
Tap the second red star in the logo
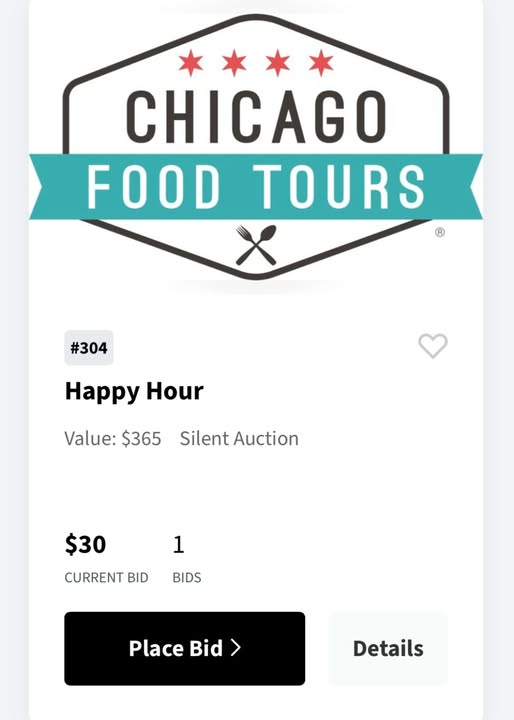(x=234, y=63)
